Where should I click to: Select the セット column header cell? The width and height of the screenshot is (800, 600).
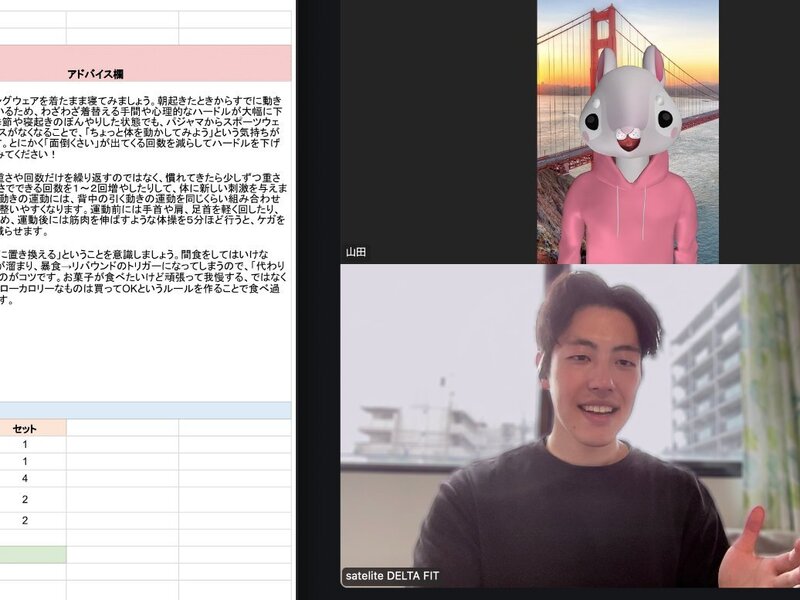(25, 428)
